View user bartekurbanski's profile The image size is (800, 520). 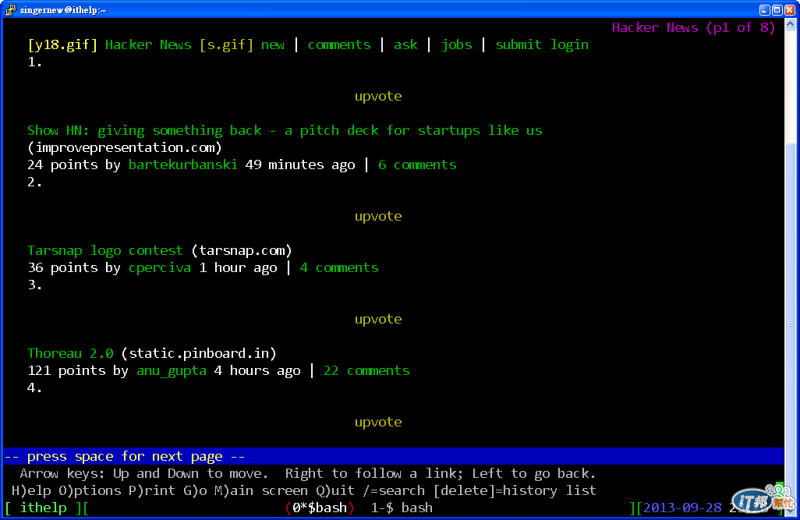click(183, 165)
